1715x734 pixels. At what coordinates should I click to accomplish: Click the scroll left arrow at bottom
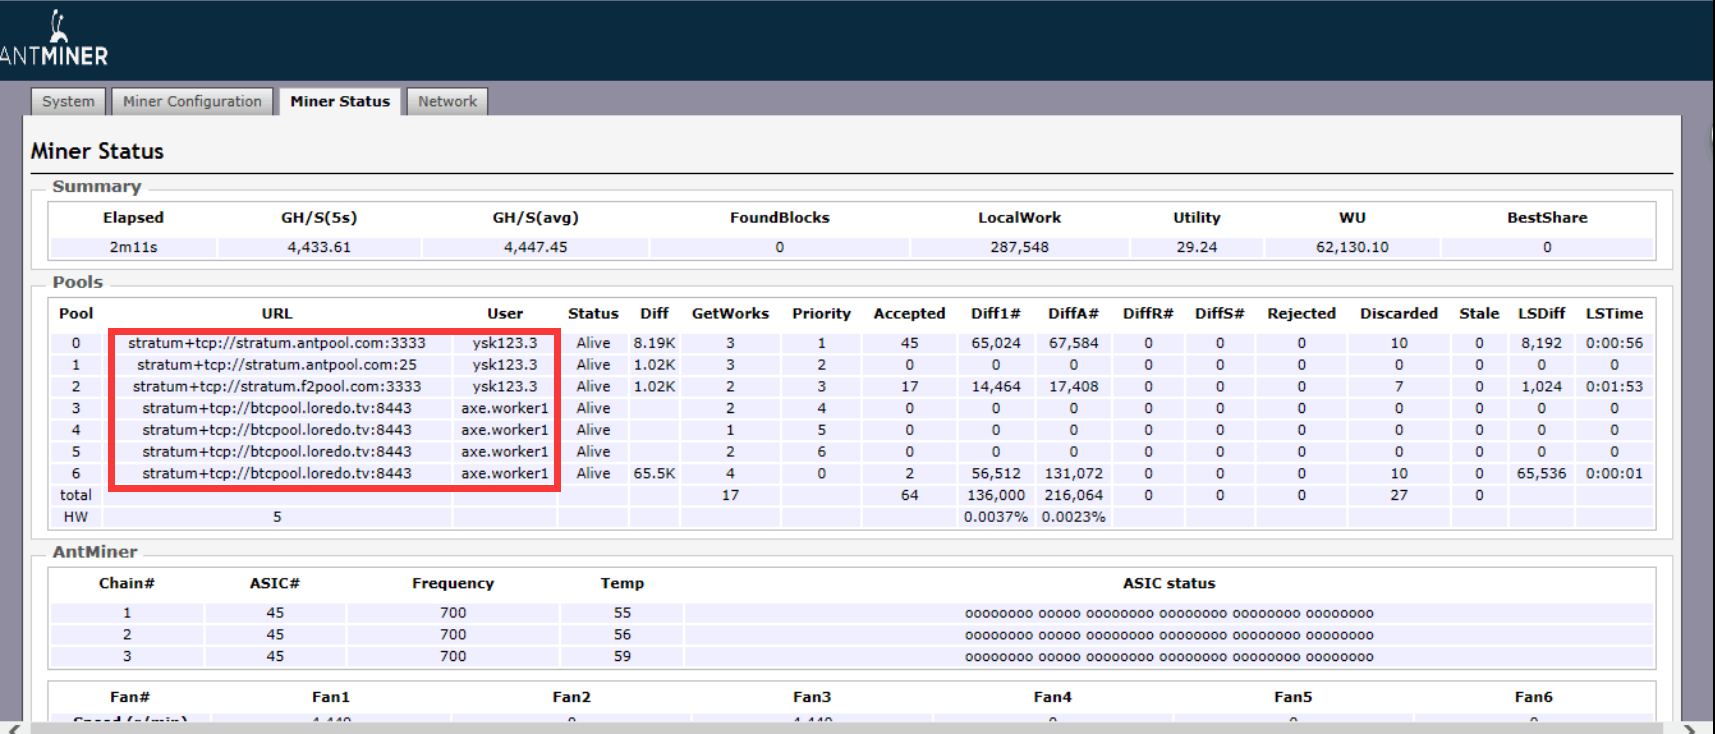point(13,728)
